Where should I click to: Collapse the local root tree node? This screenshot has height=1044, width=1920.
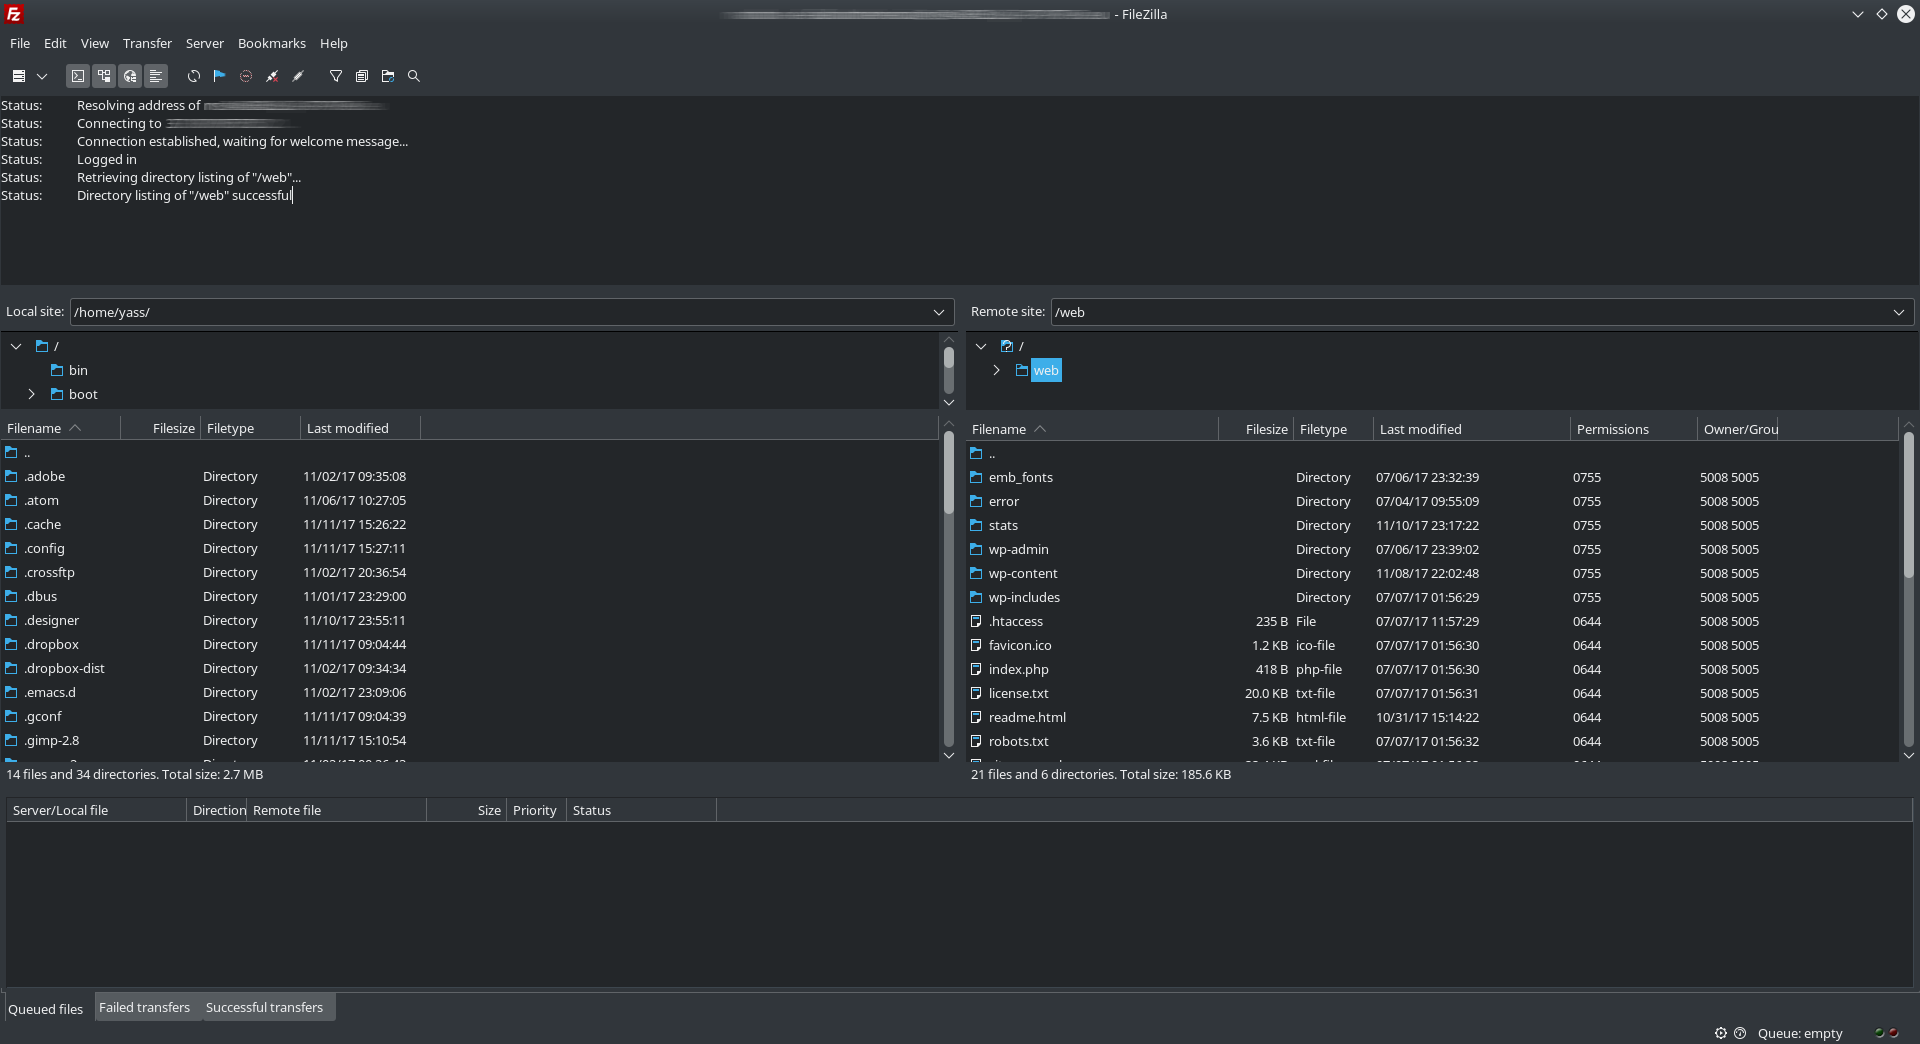tap(16, 346)
